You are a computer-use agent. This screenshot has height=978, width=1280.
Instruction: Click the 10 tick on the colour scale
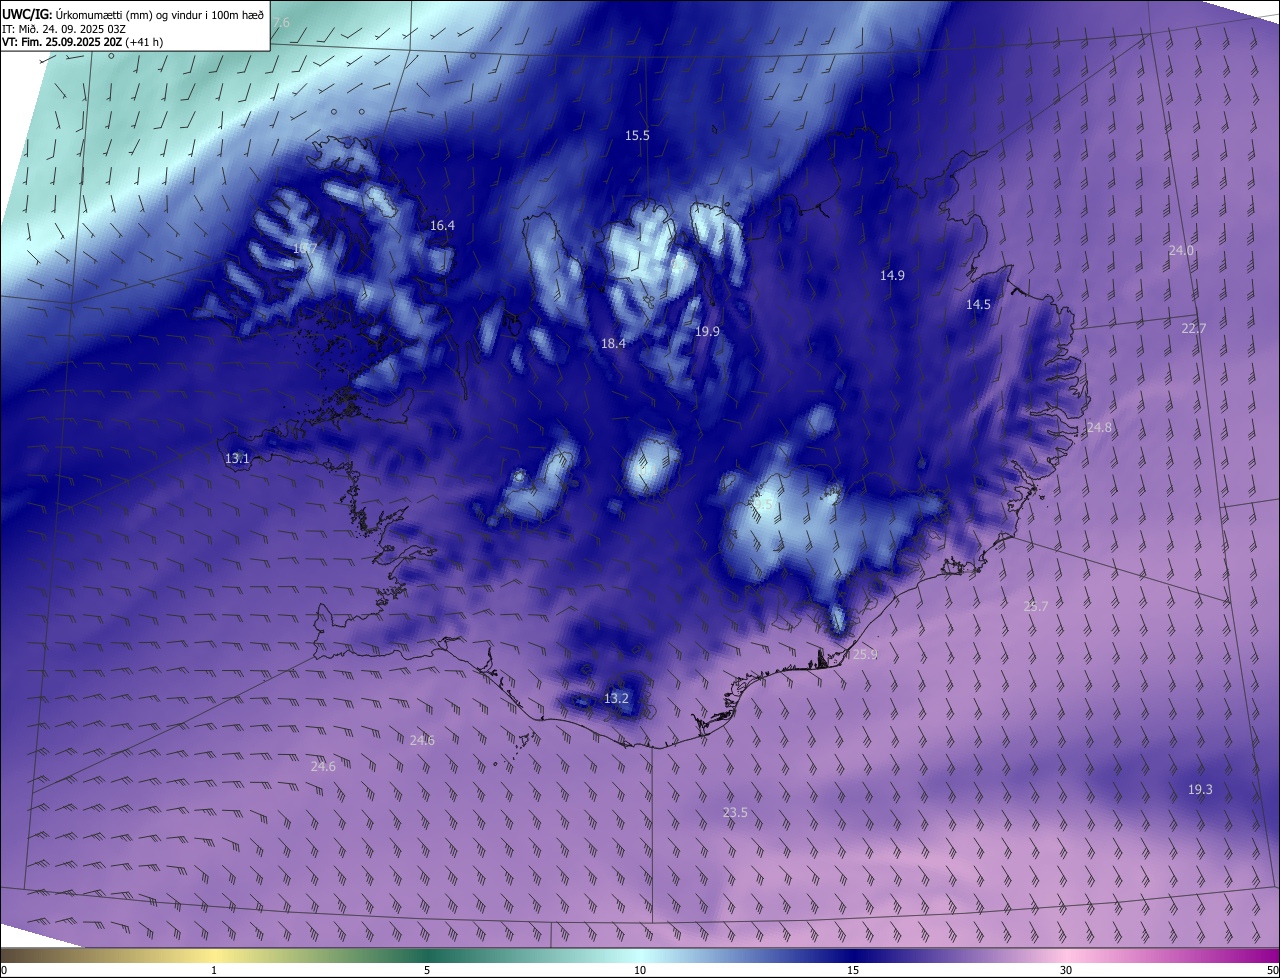(640, 970)
